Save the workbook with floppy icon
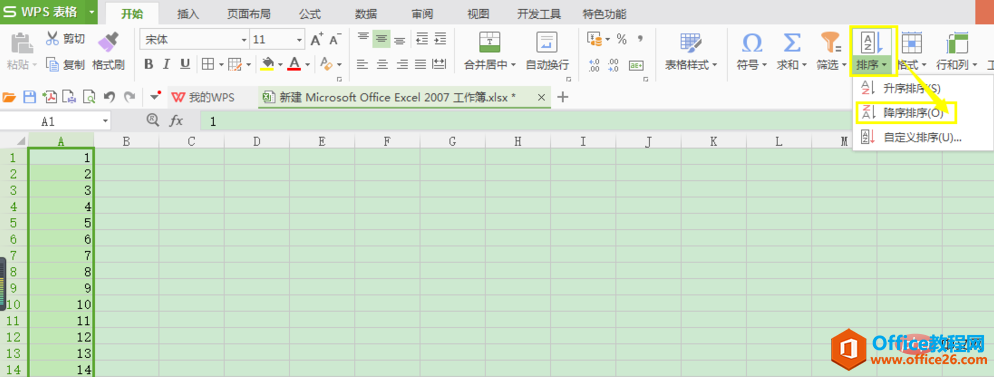This screenshot has width=994, height=377. click(x=29, y=97)
